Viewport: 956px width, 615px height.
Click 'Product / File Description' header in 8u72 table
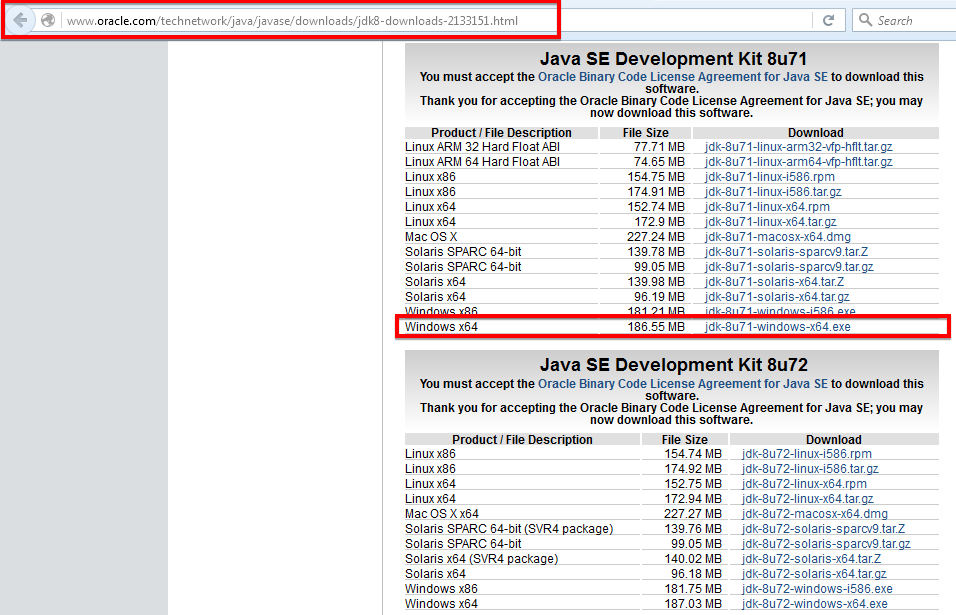(x=522, y=440)
